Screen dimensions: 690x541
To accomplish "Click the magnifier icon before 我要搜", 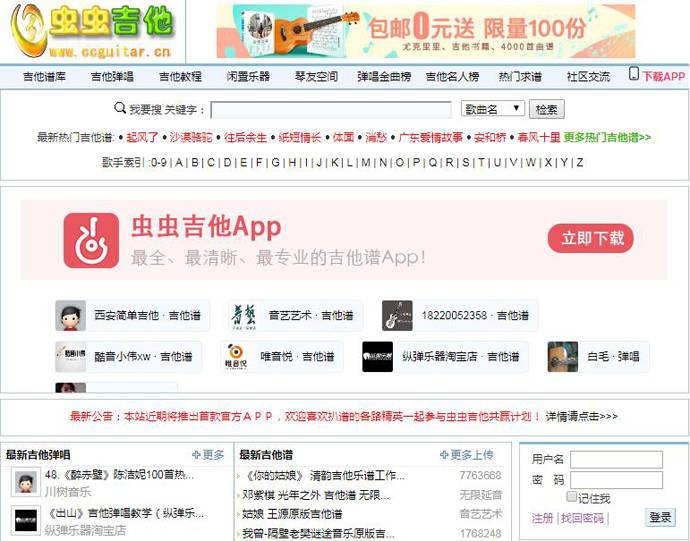I will pos(120,107).
